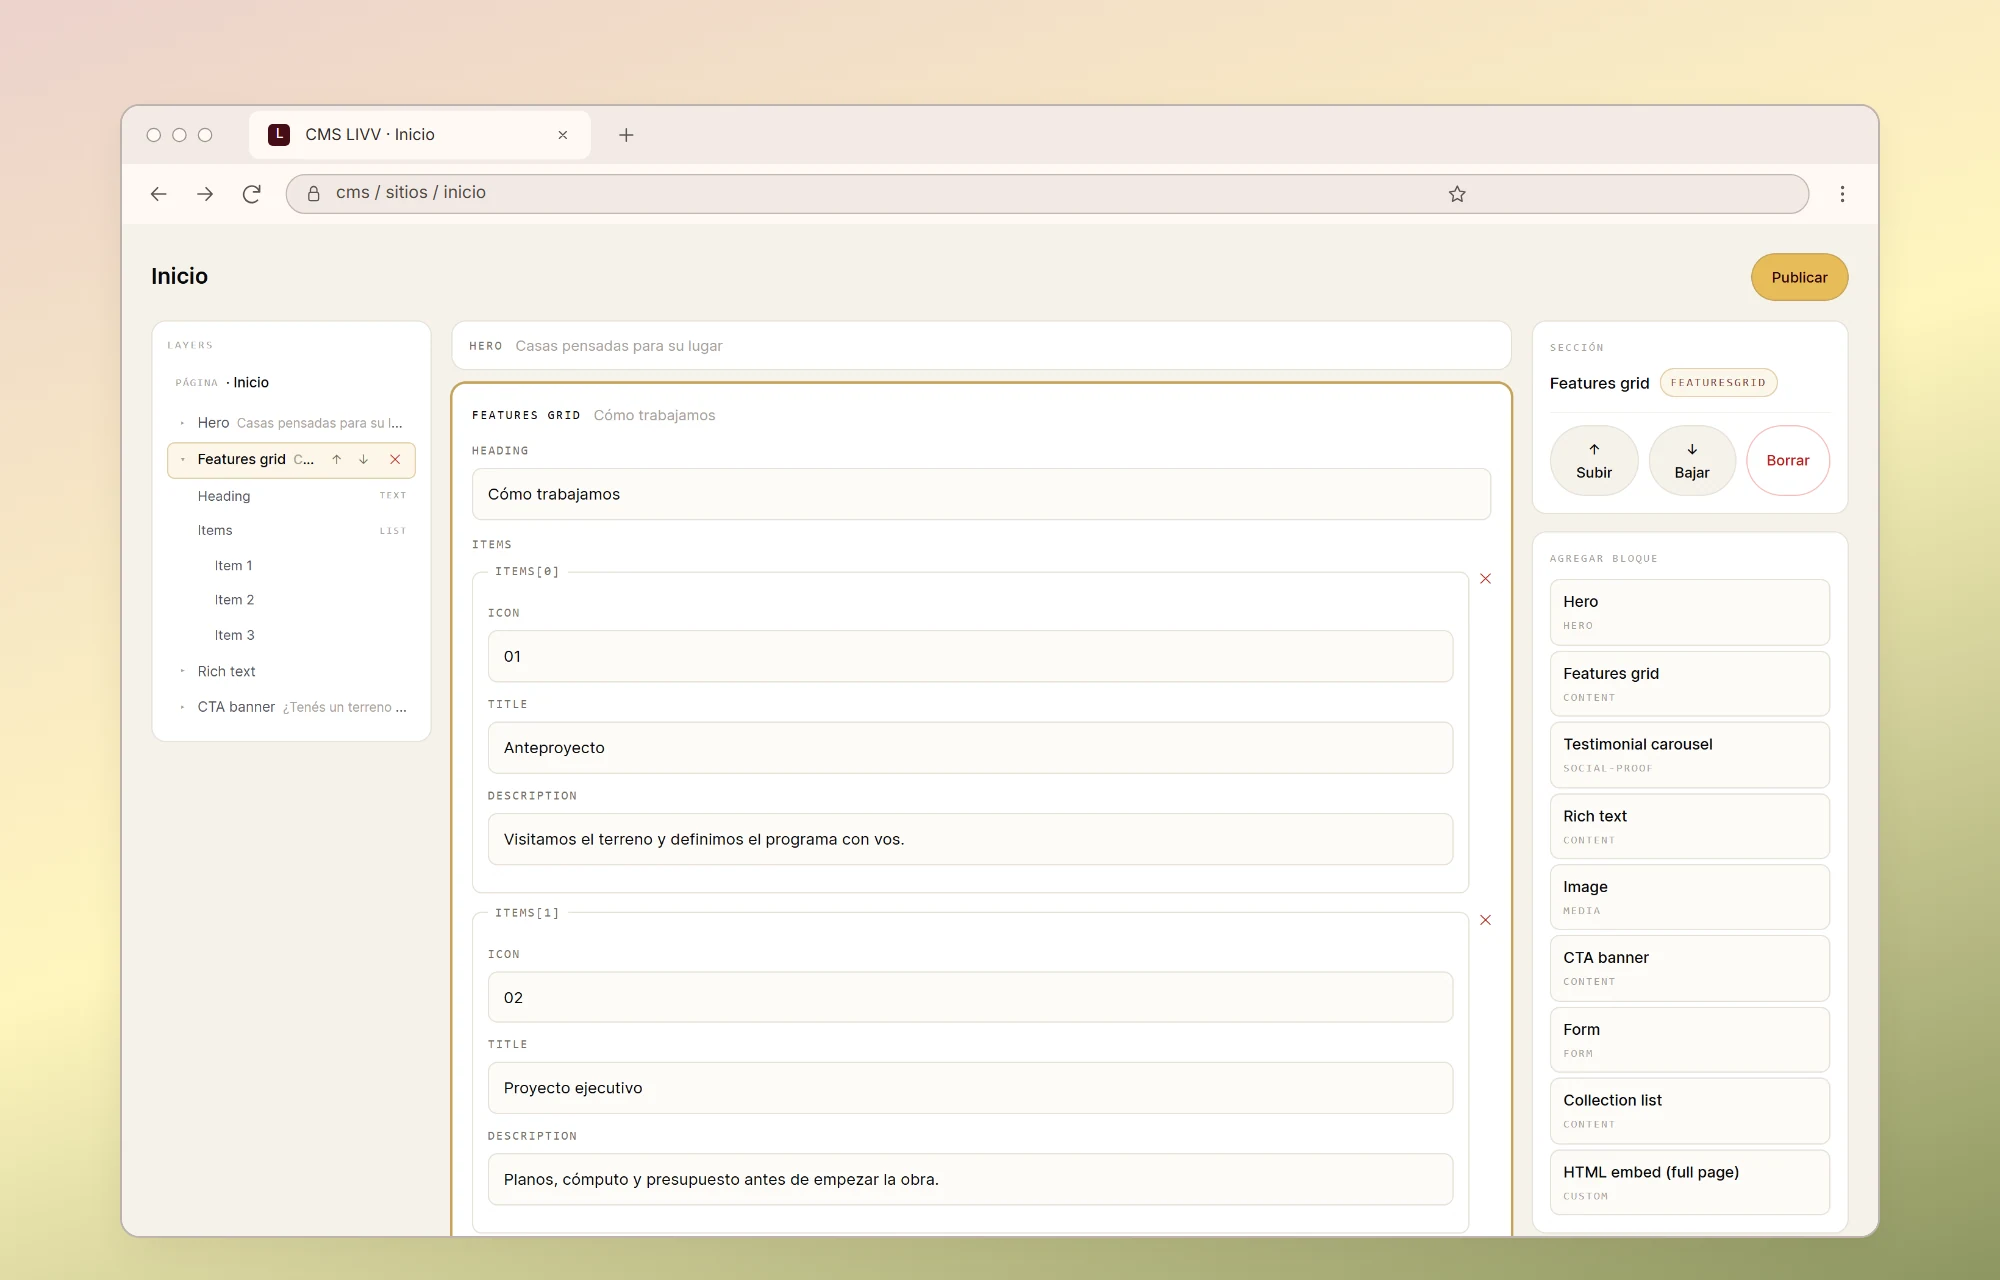Remove ITEMS[1] with its red X
Viewport: 2000px width, 1280px height.
[x=1486, y=920]
